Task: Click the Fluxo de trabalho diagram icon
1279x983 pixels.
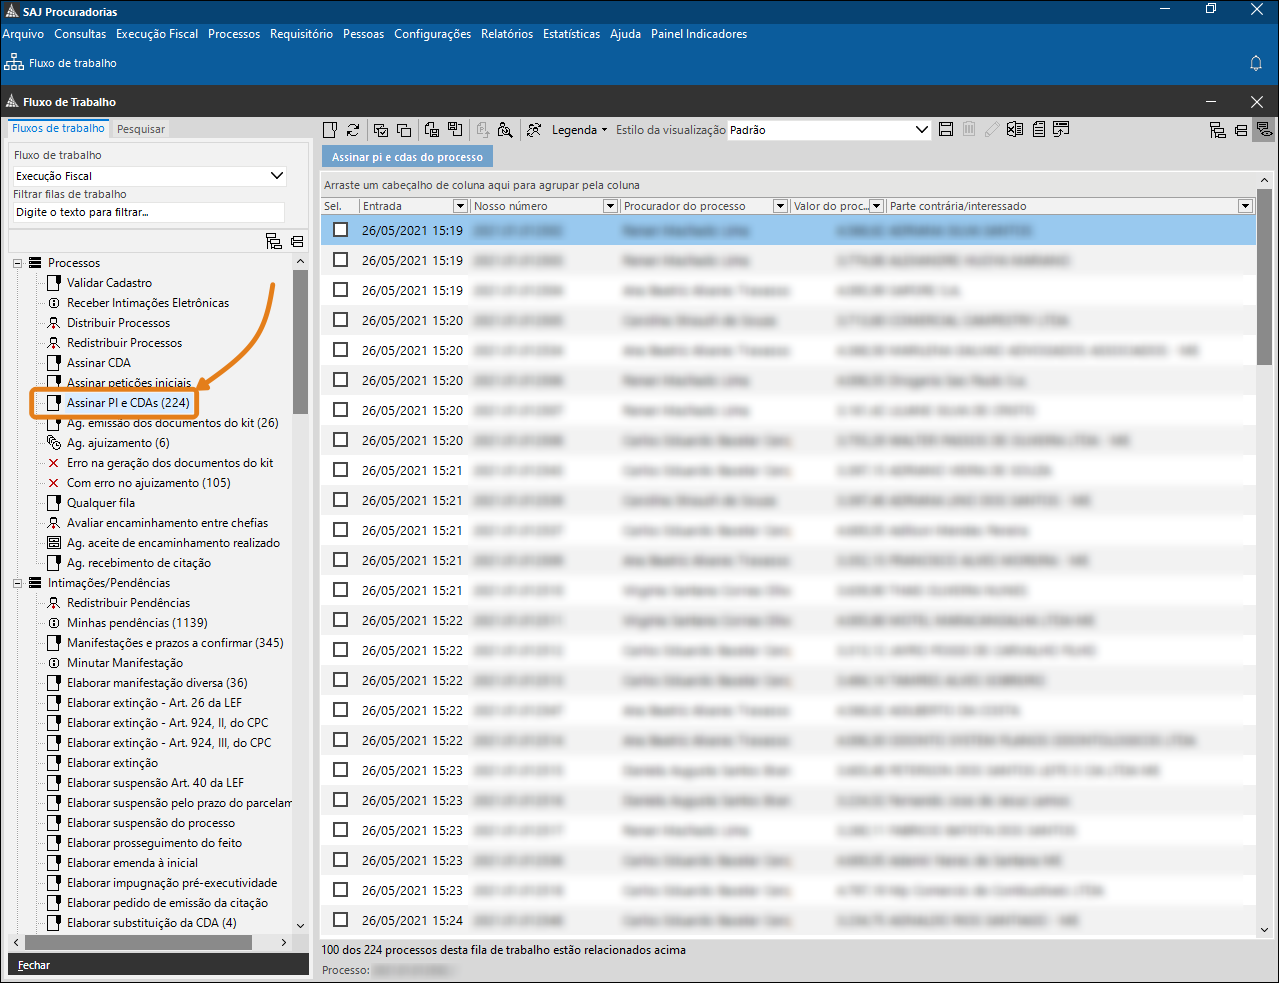Action: point(14,63)
